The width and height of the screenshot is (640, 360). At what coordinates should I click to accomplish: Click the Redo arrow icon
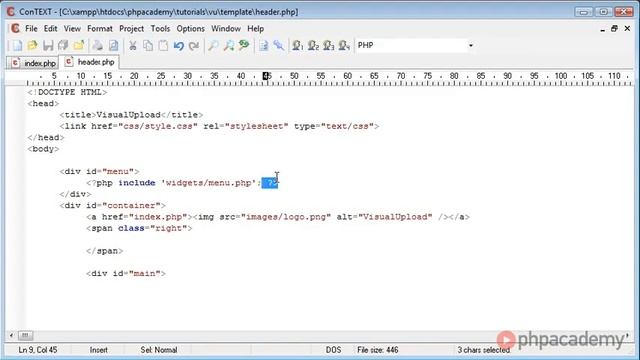194,45
